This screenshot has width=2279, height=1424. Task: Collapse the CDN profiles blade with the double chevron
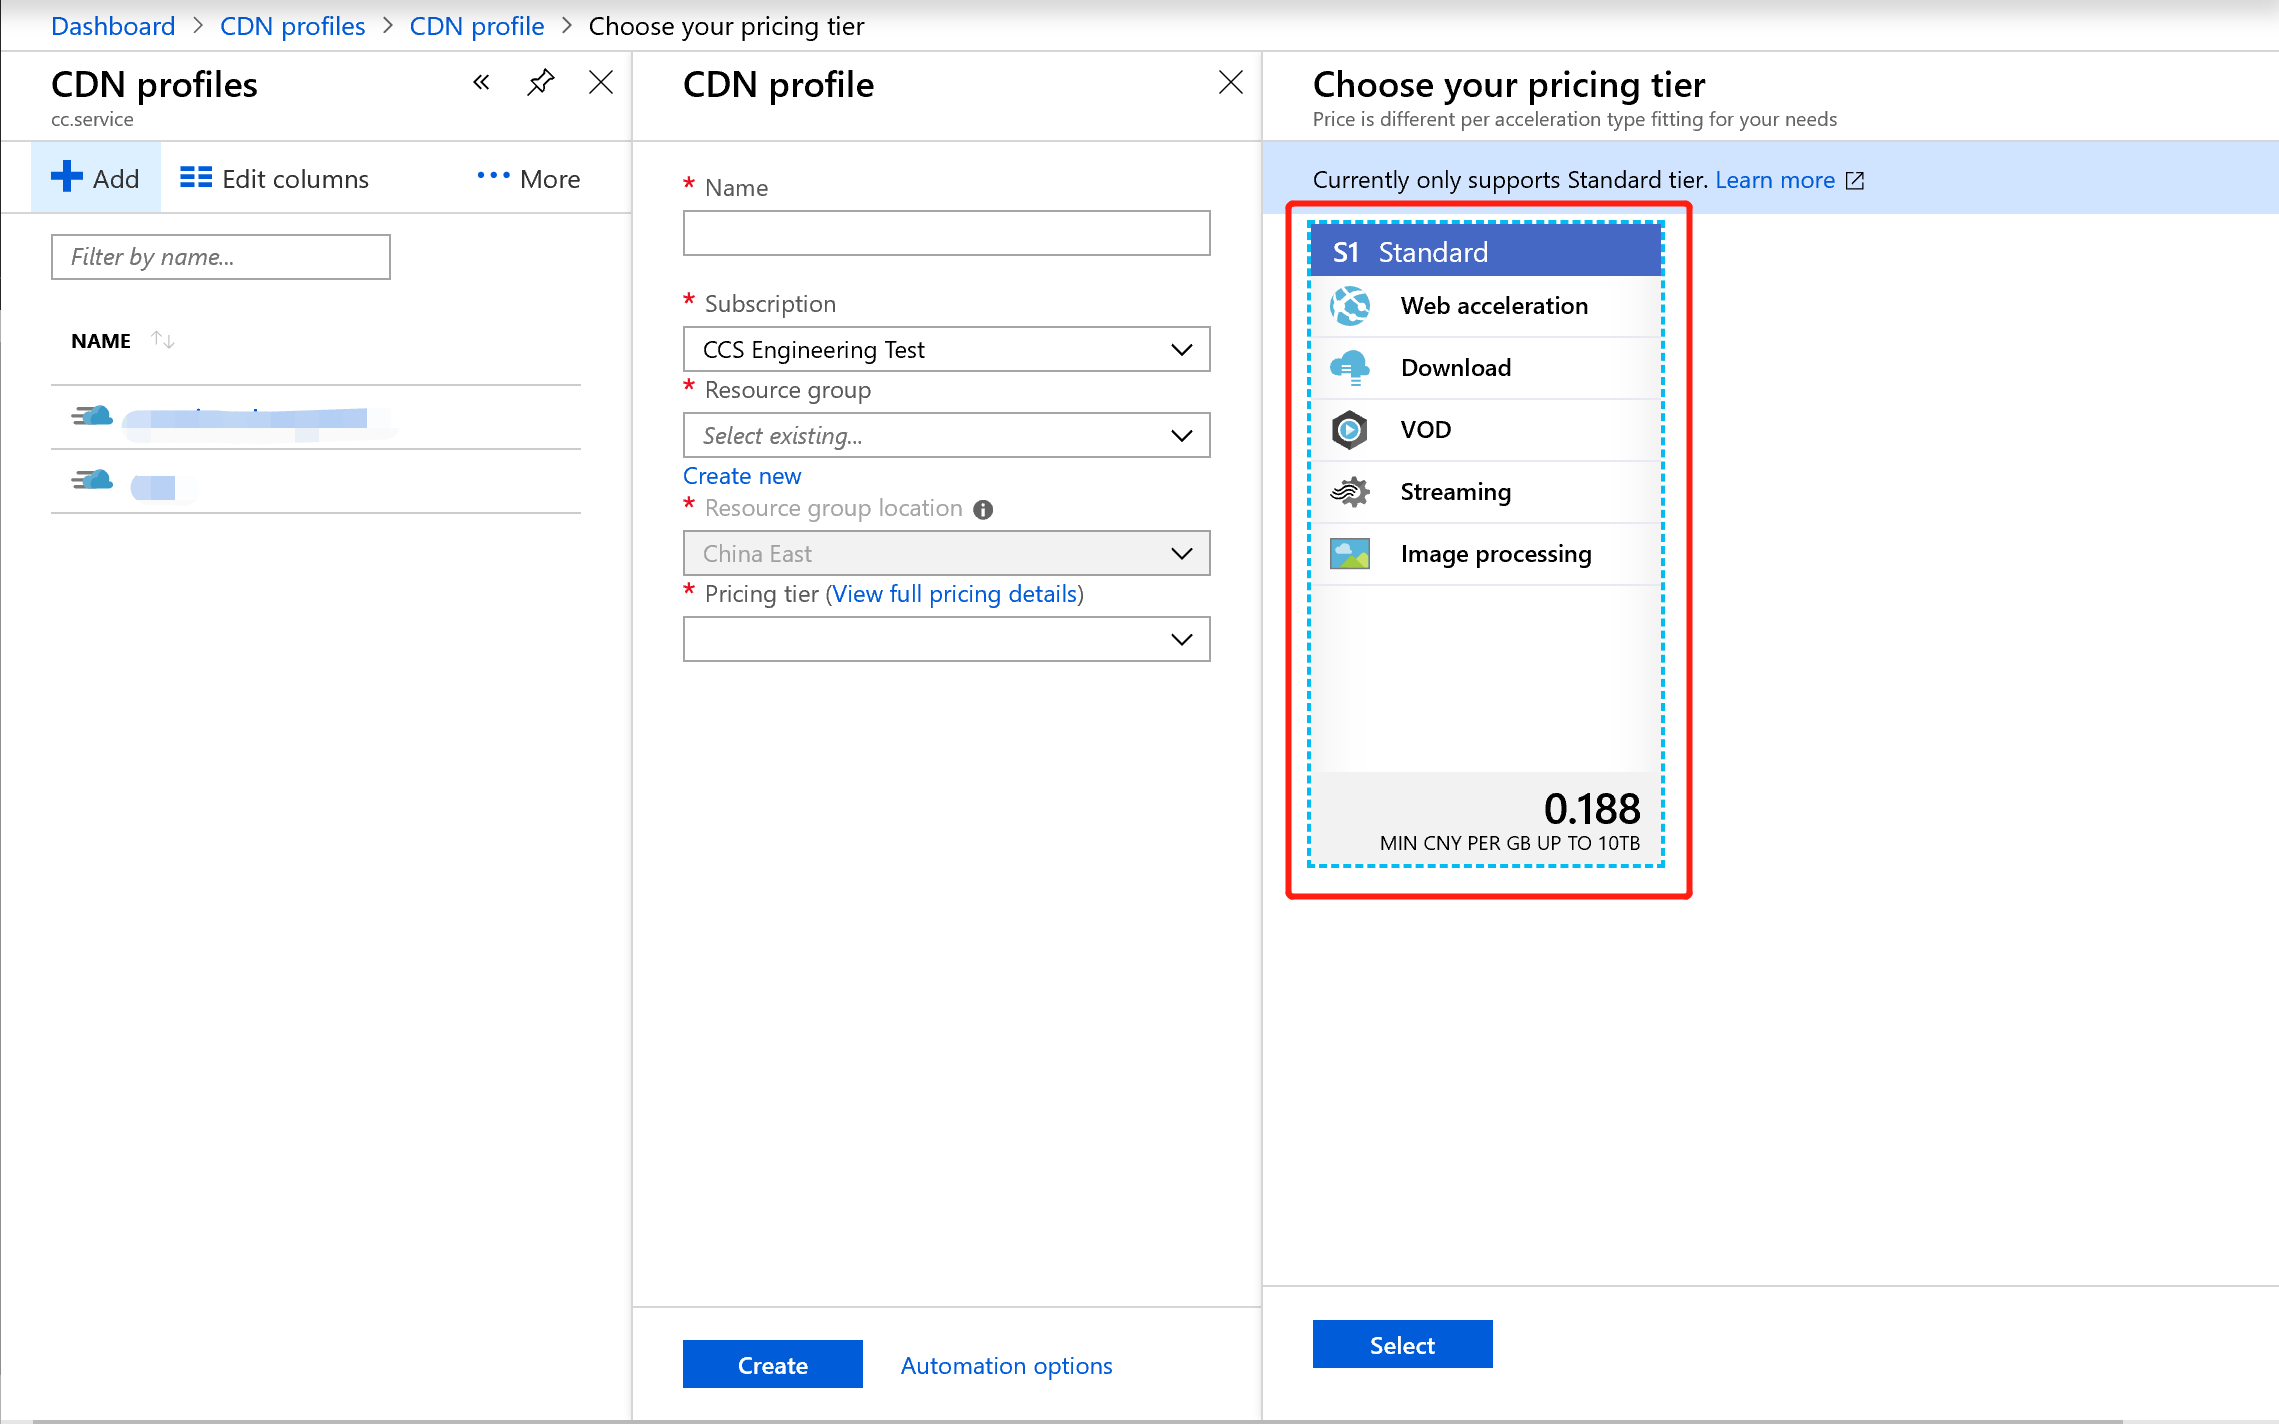coord(481,83)
